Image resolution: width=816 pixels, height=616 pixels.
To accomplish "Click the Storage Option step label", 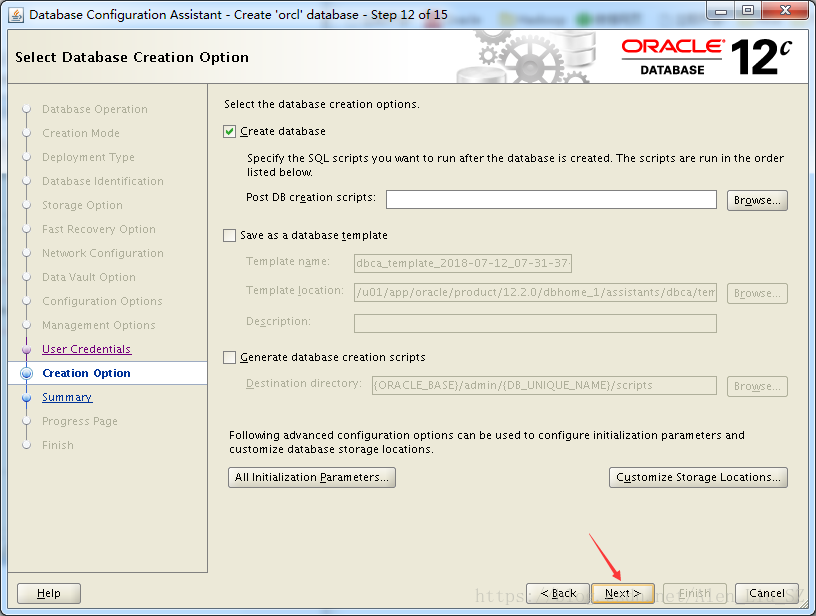I will click(x=82, y=205).
